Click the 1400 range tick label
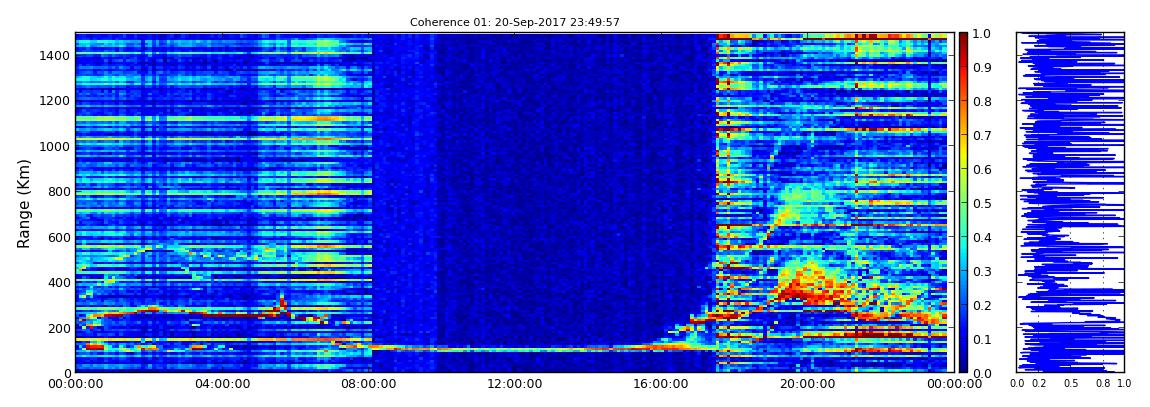This screenshot has height=407, width=1150. (54, 55)
